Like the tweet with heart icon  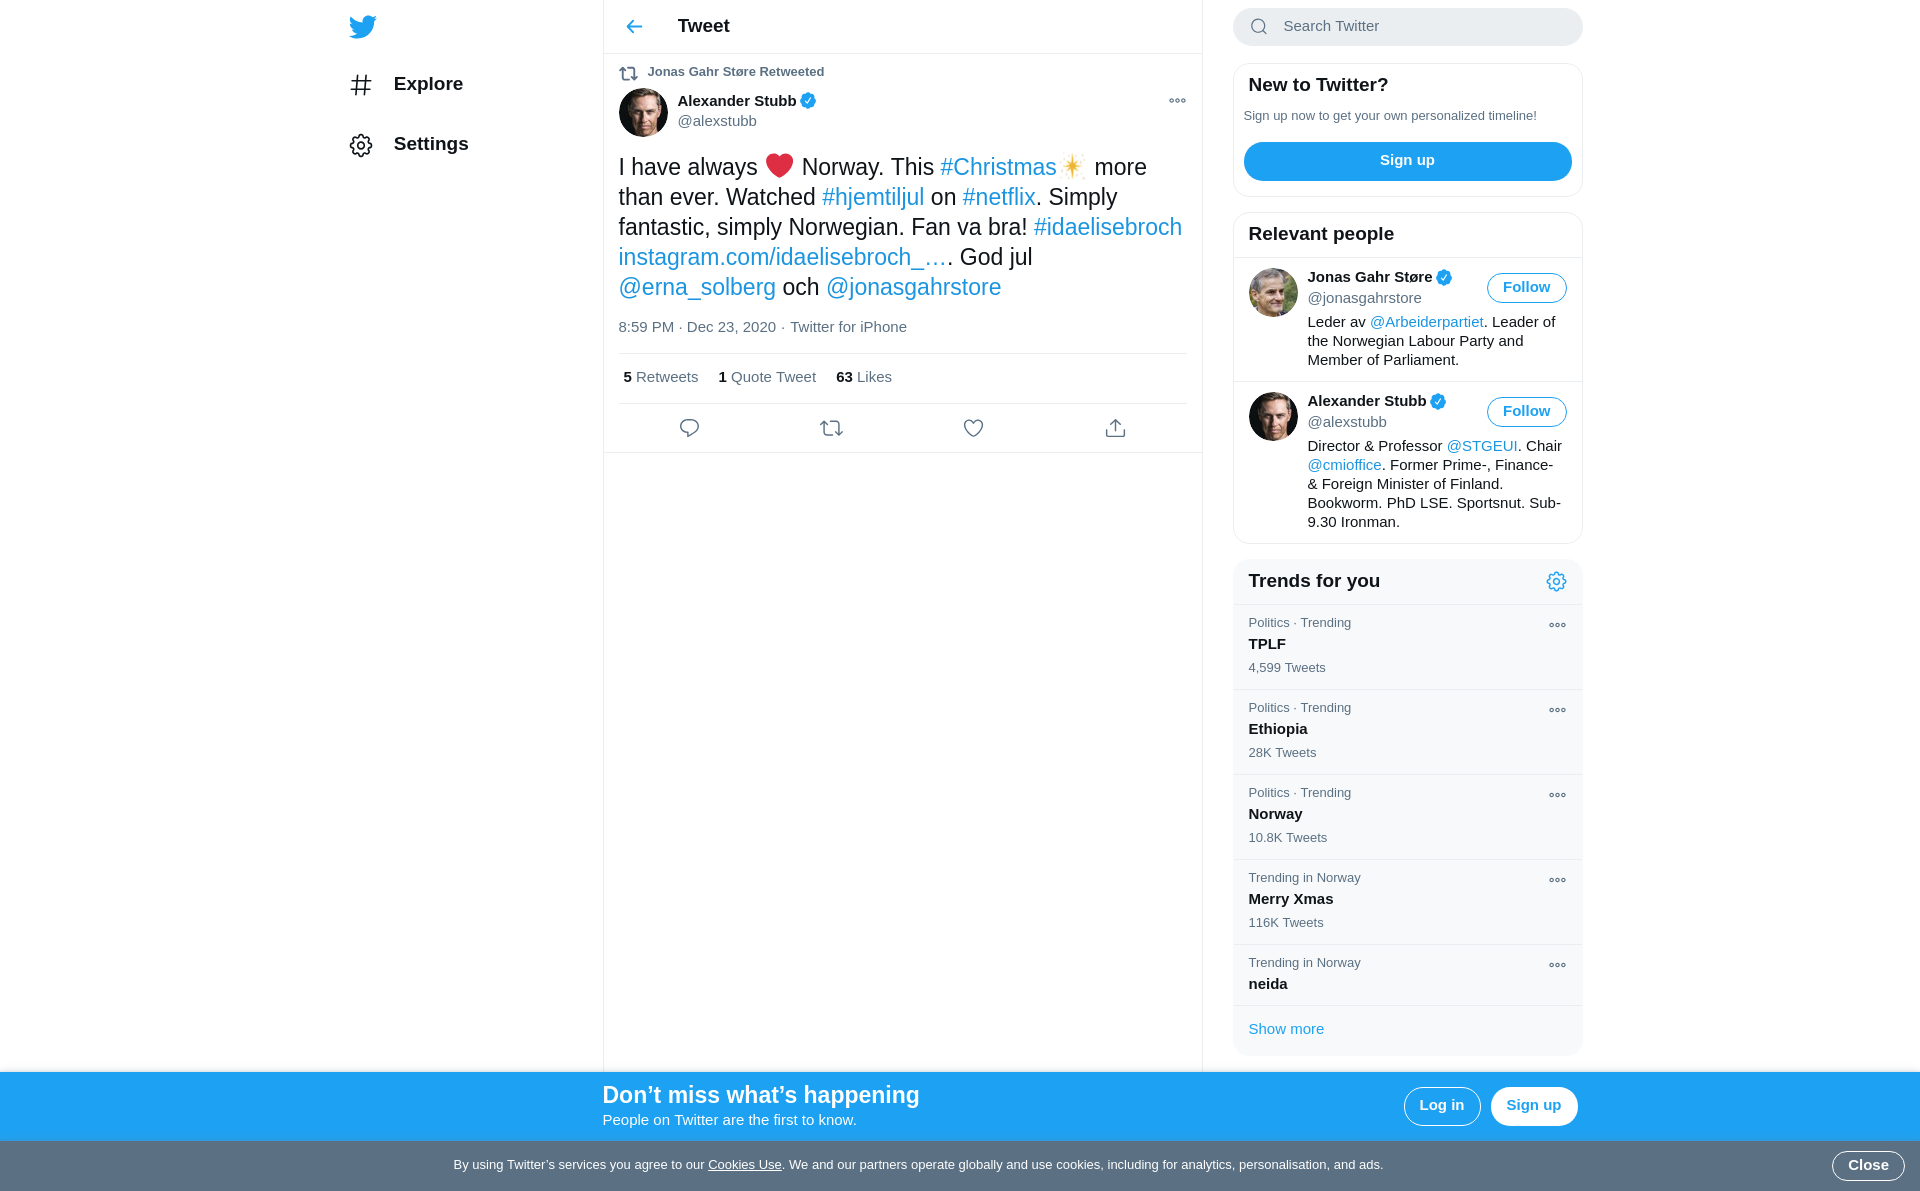point(973,428)
